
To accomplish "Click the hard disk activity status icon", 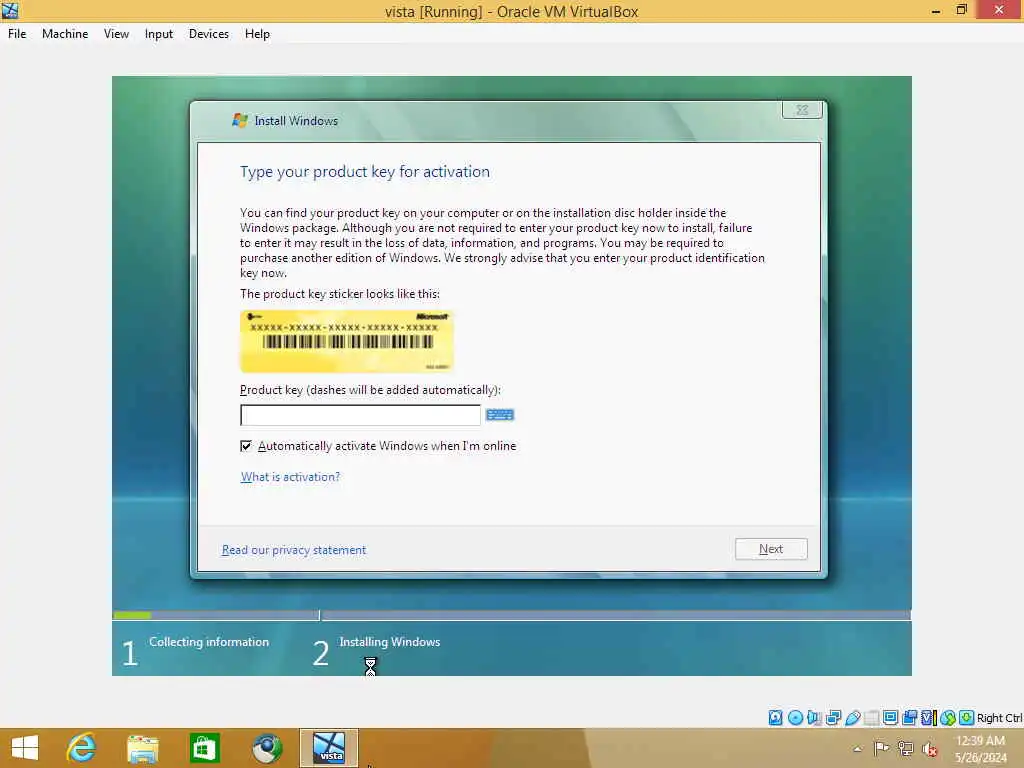I will (775, 718).
